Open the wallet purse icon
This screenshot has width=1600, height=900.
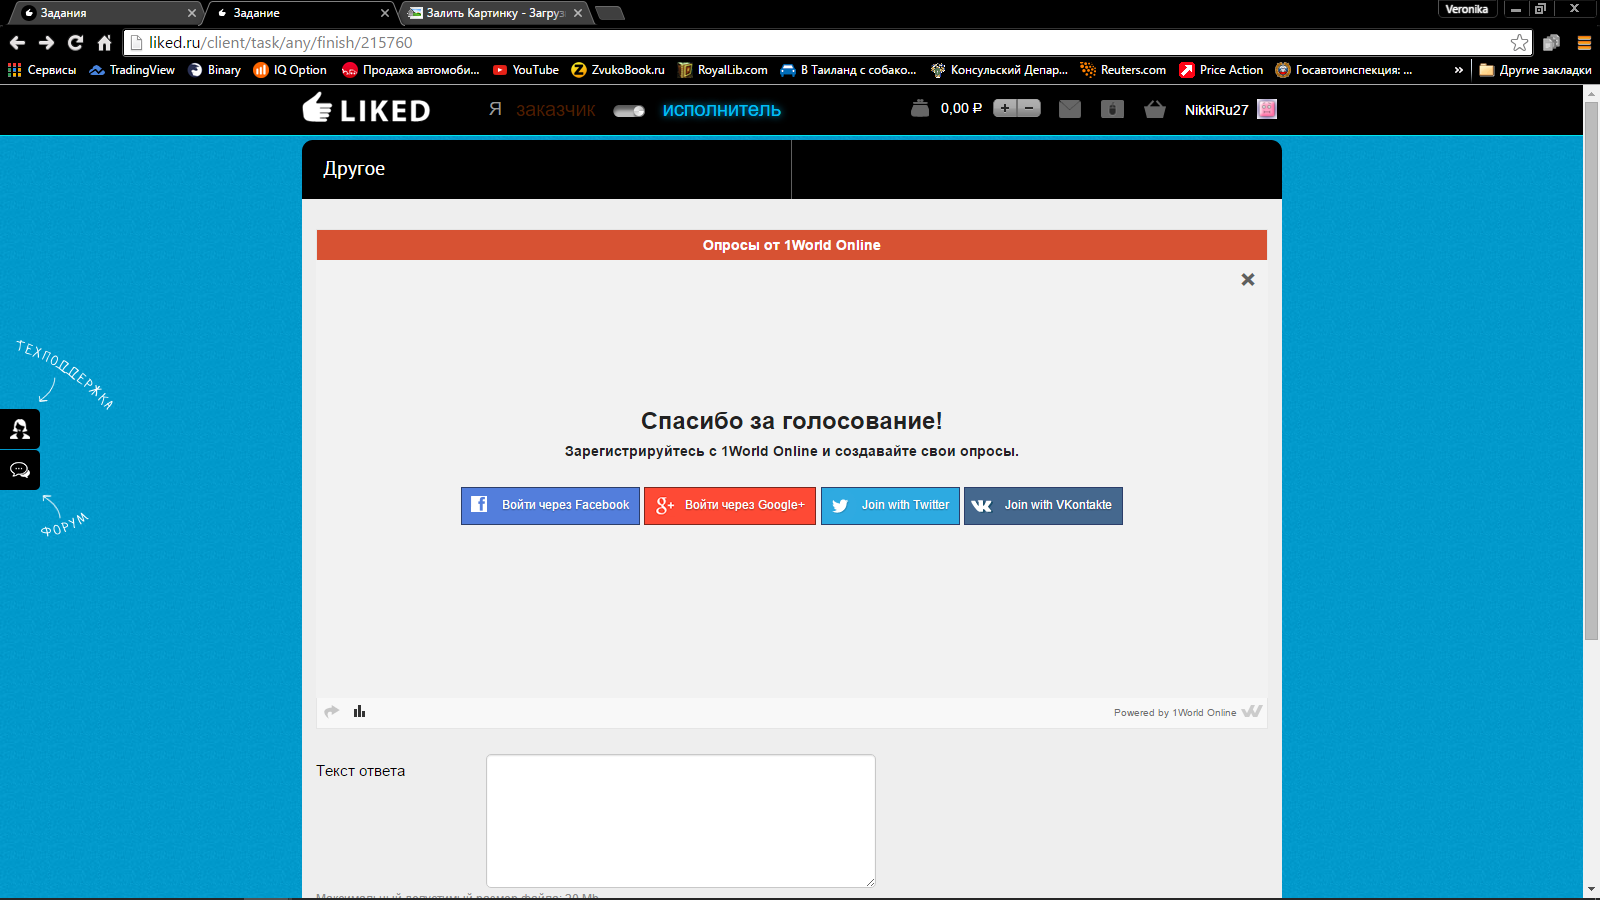click(920, 108)
